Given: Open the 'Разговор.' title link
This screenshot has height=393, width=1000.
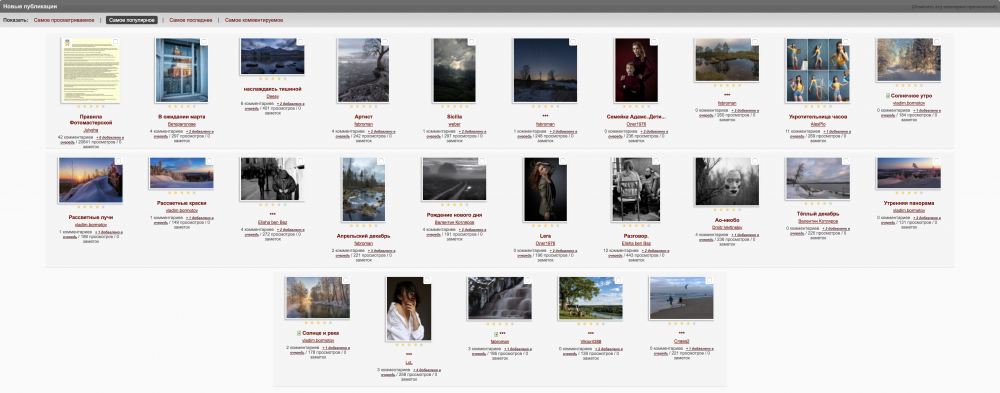Looking at the screenshot, I should point(636,235).
